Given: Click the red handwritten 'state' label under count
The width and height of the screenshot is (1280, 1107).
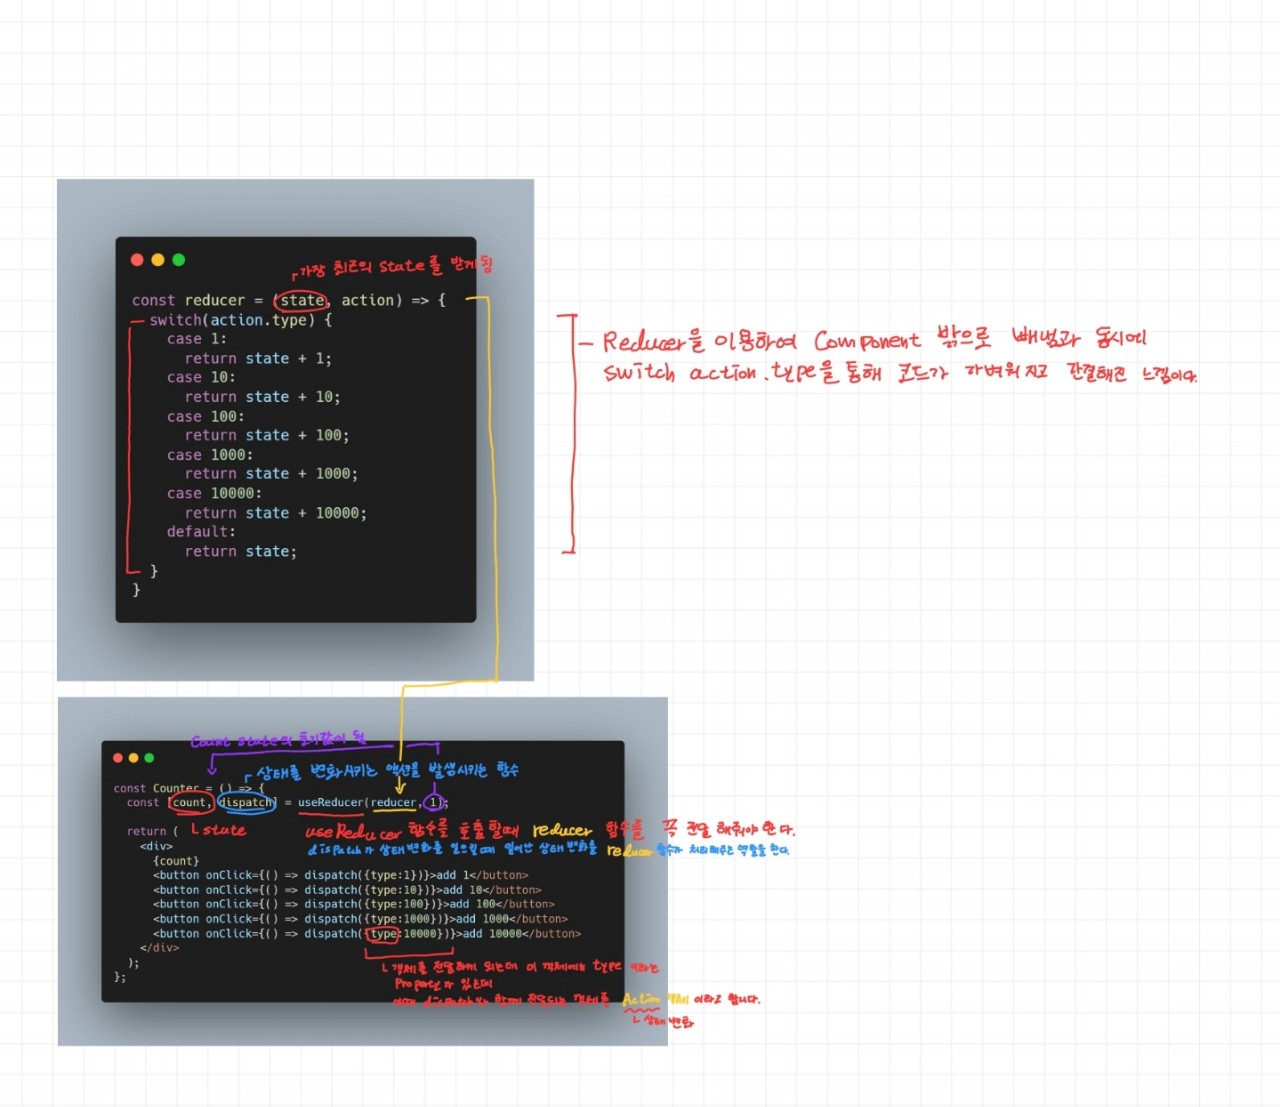Looking at the screenshot, I should pos(223,830).
